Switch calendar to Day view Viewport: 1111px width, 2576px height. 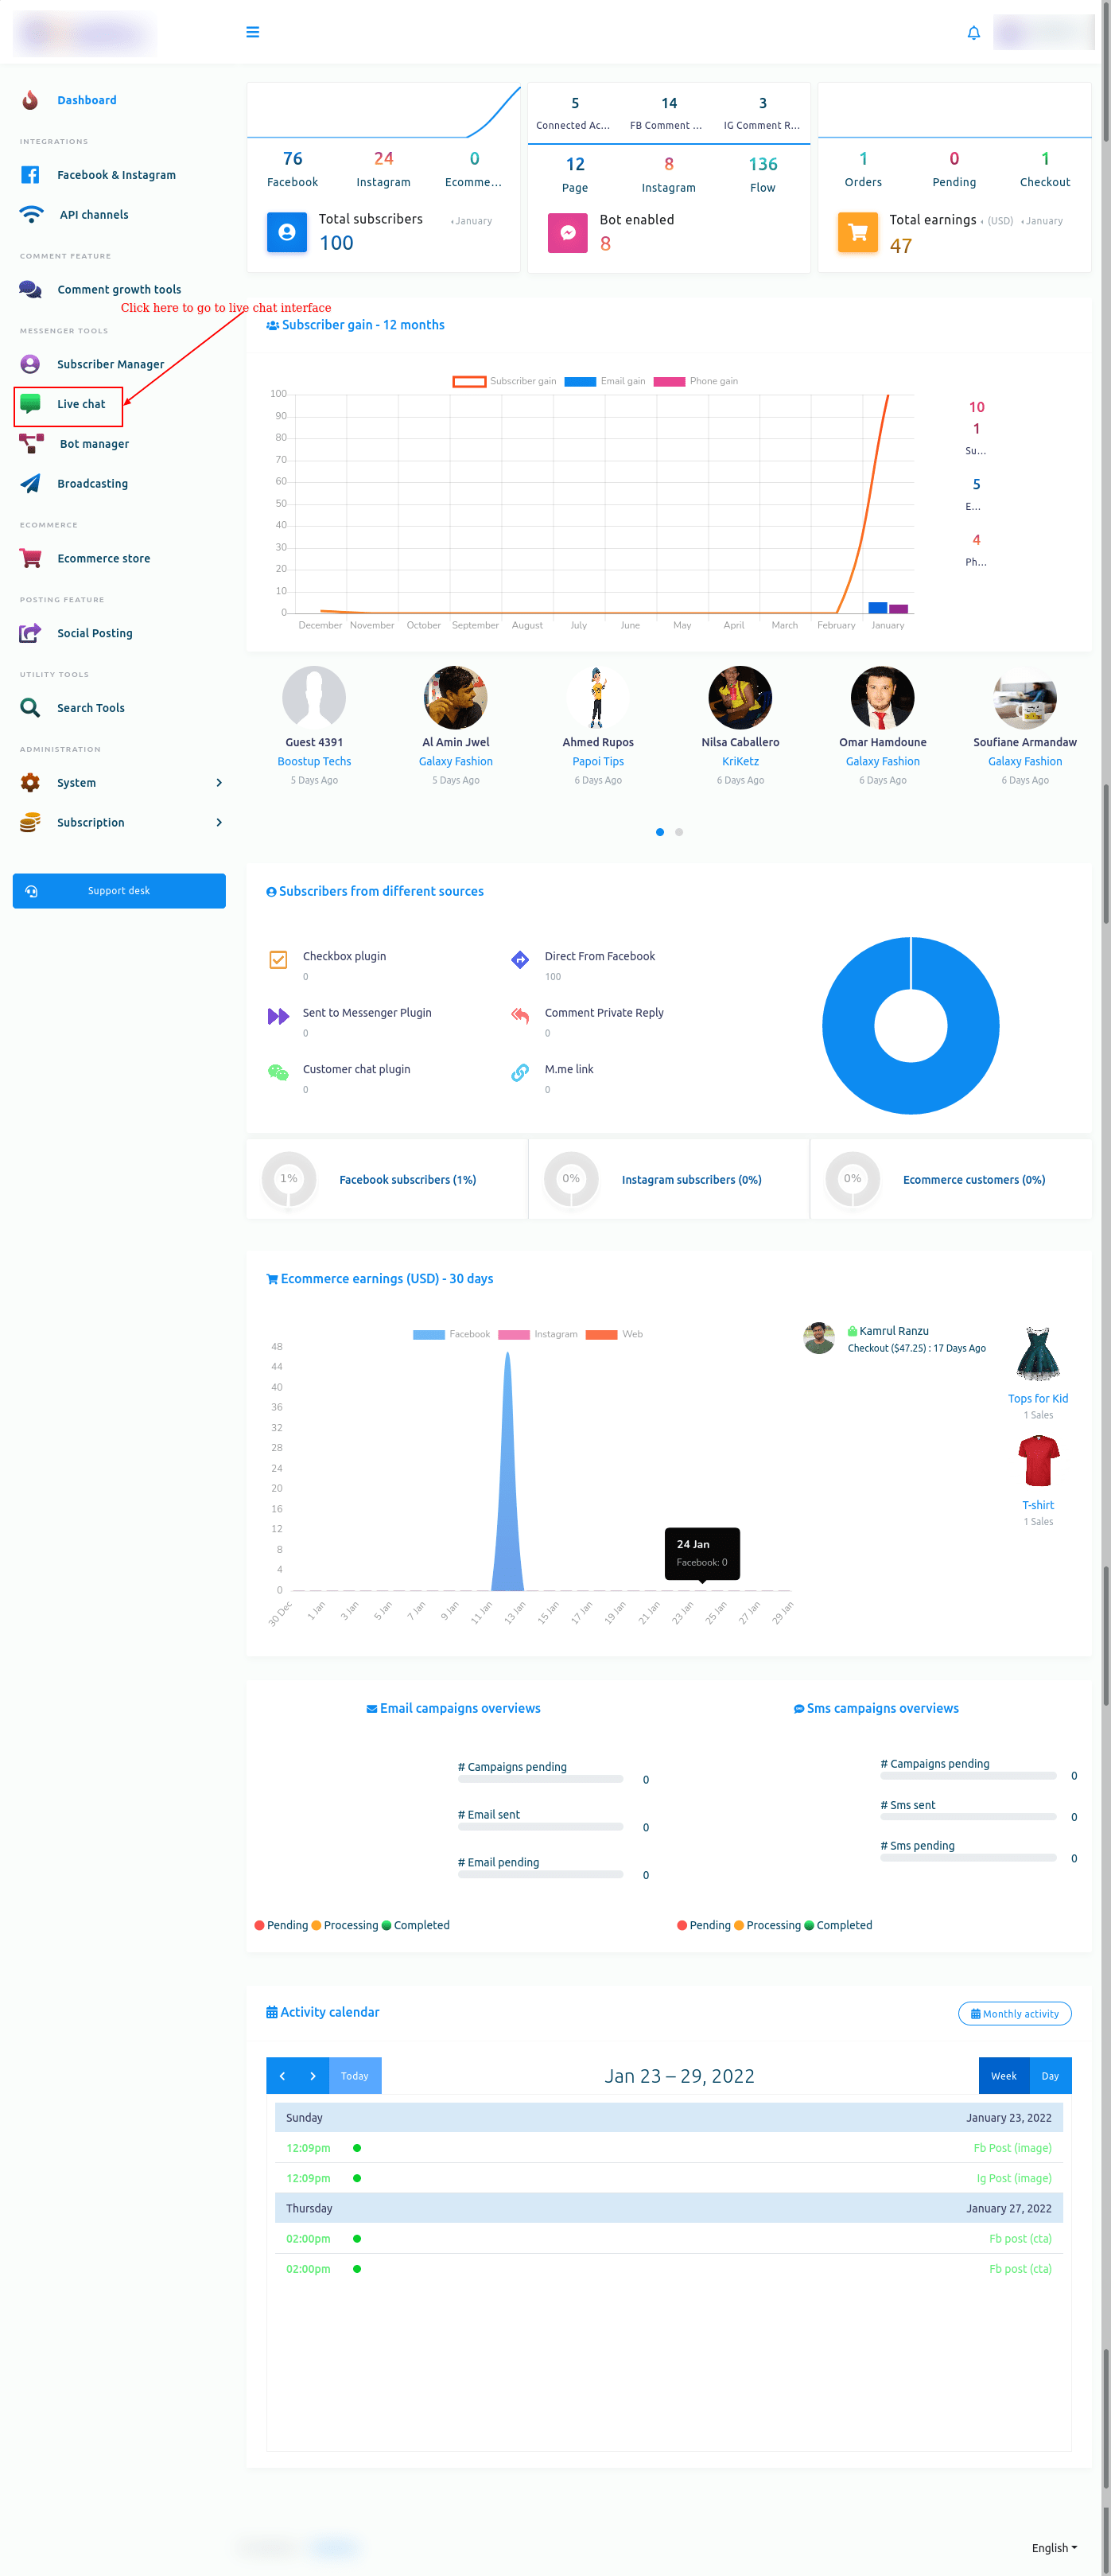pyautogui.click(x=1049, y=2075)
